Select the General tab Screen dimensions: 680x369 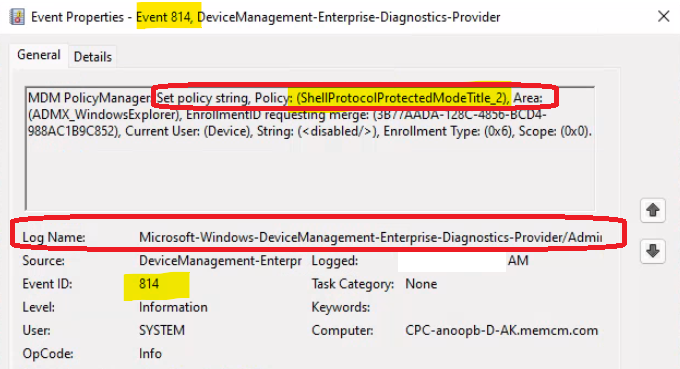(x=39, y=55)
